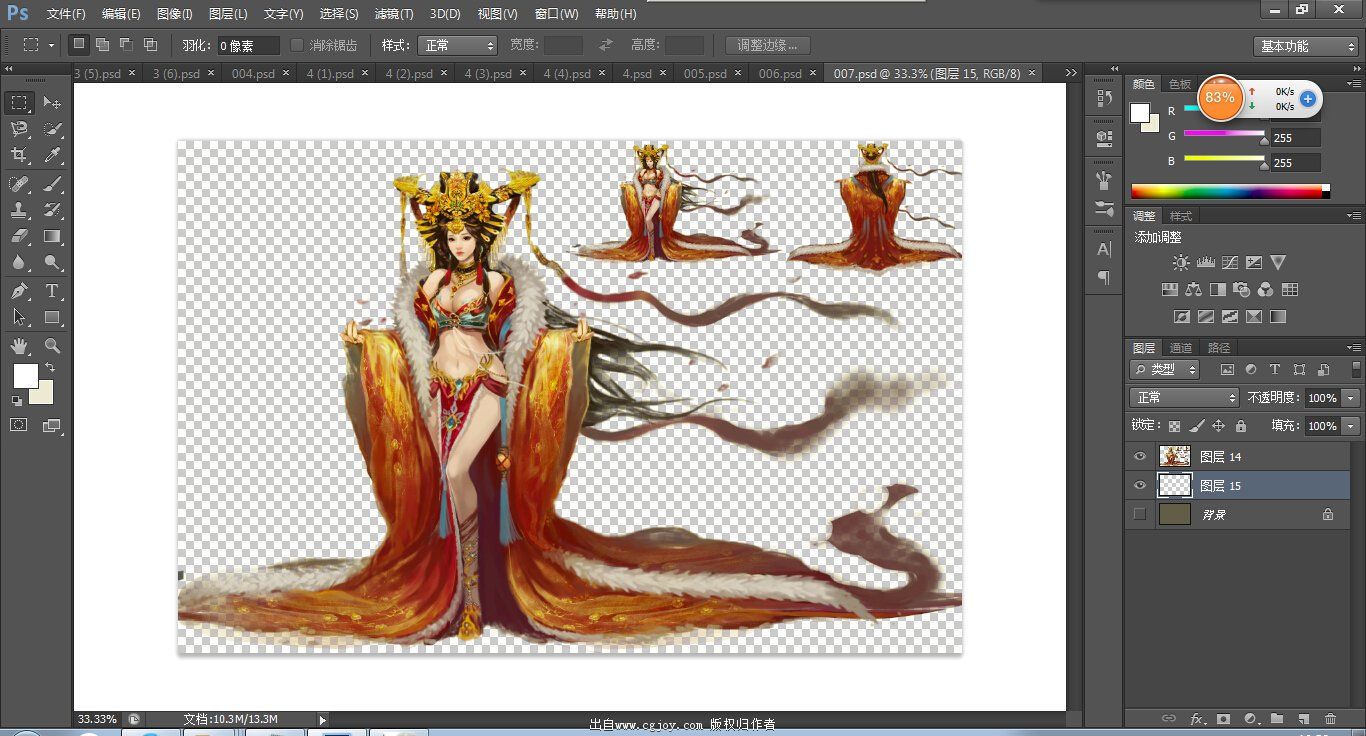Toggle lock transparent pixels
The width and height of the screenshot is (1366, 736).
[x=1174, y=426]
